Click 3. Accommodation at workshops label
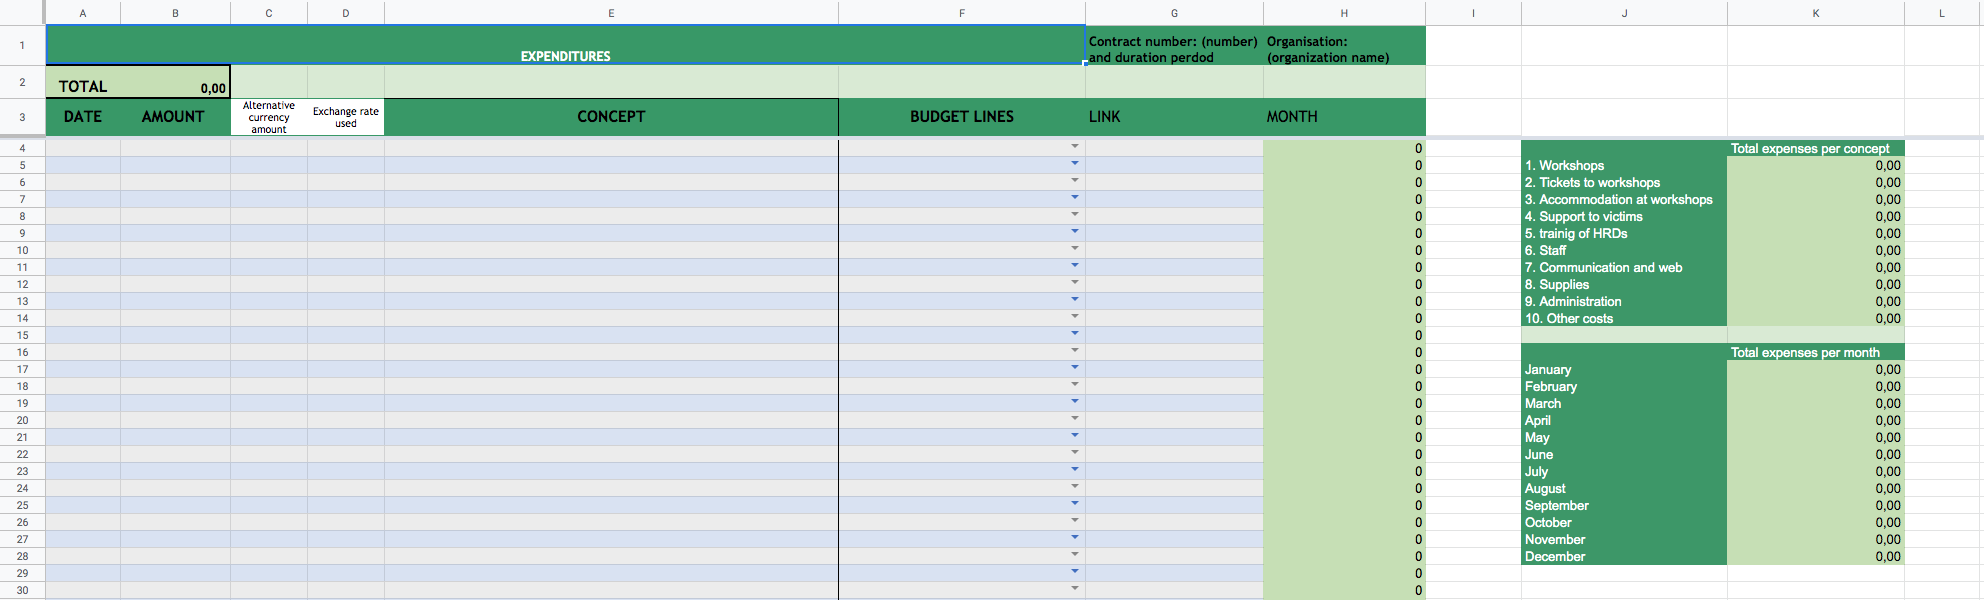1984x600 pixels. (x=1618, y=199)
